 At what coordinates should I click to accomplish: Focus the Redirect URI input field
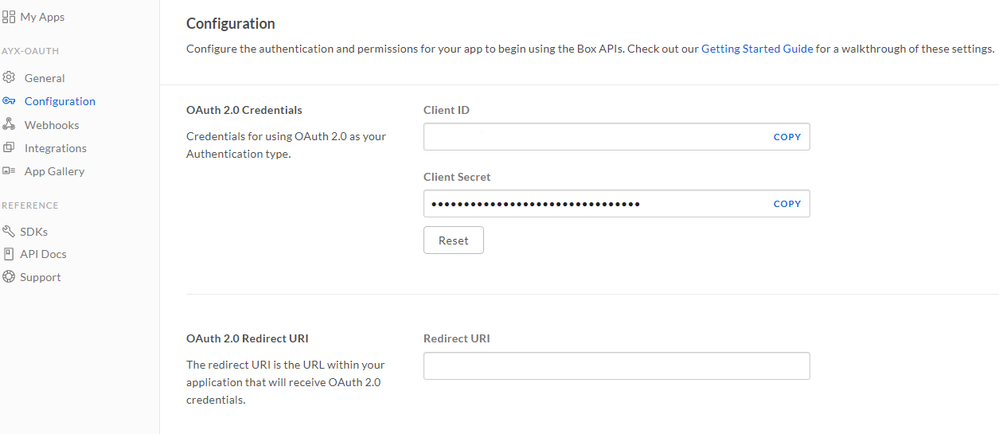coord(616,366)
